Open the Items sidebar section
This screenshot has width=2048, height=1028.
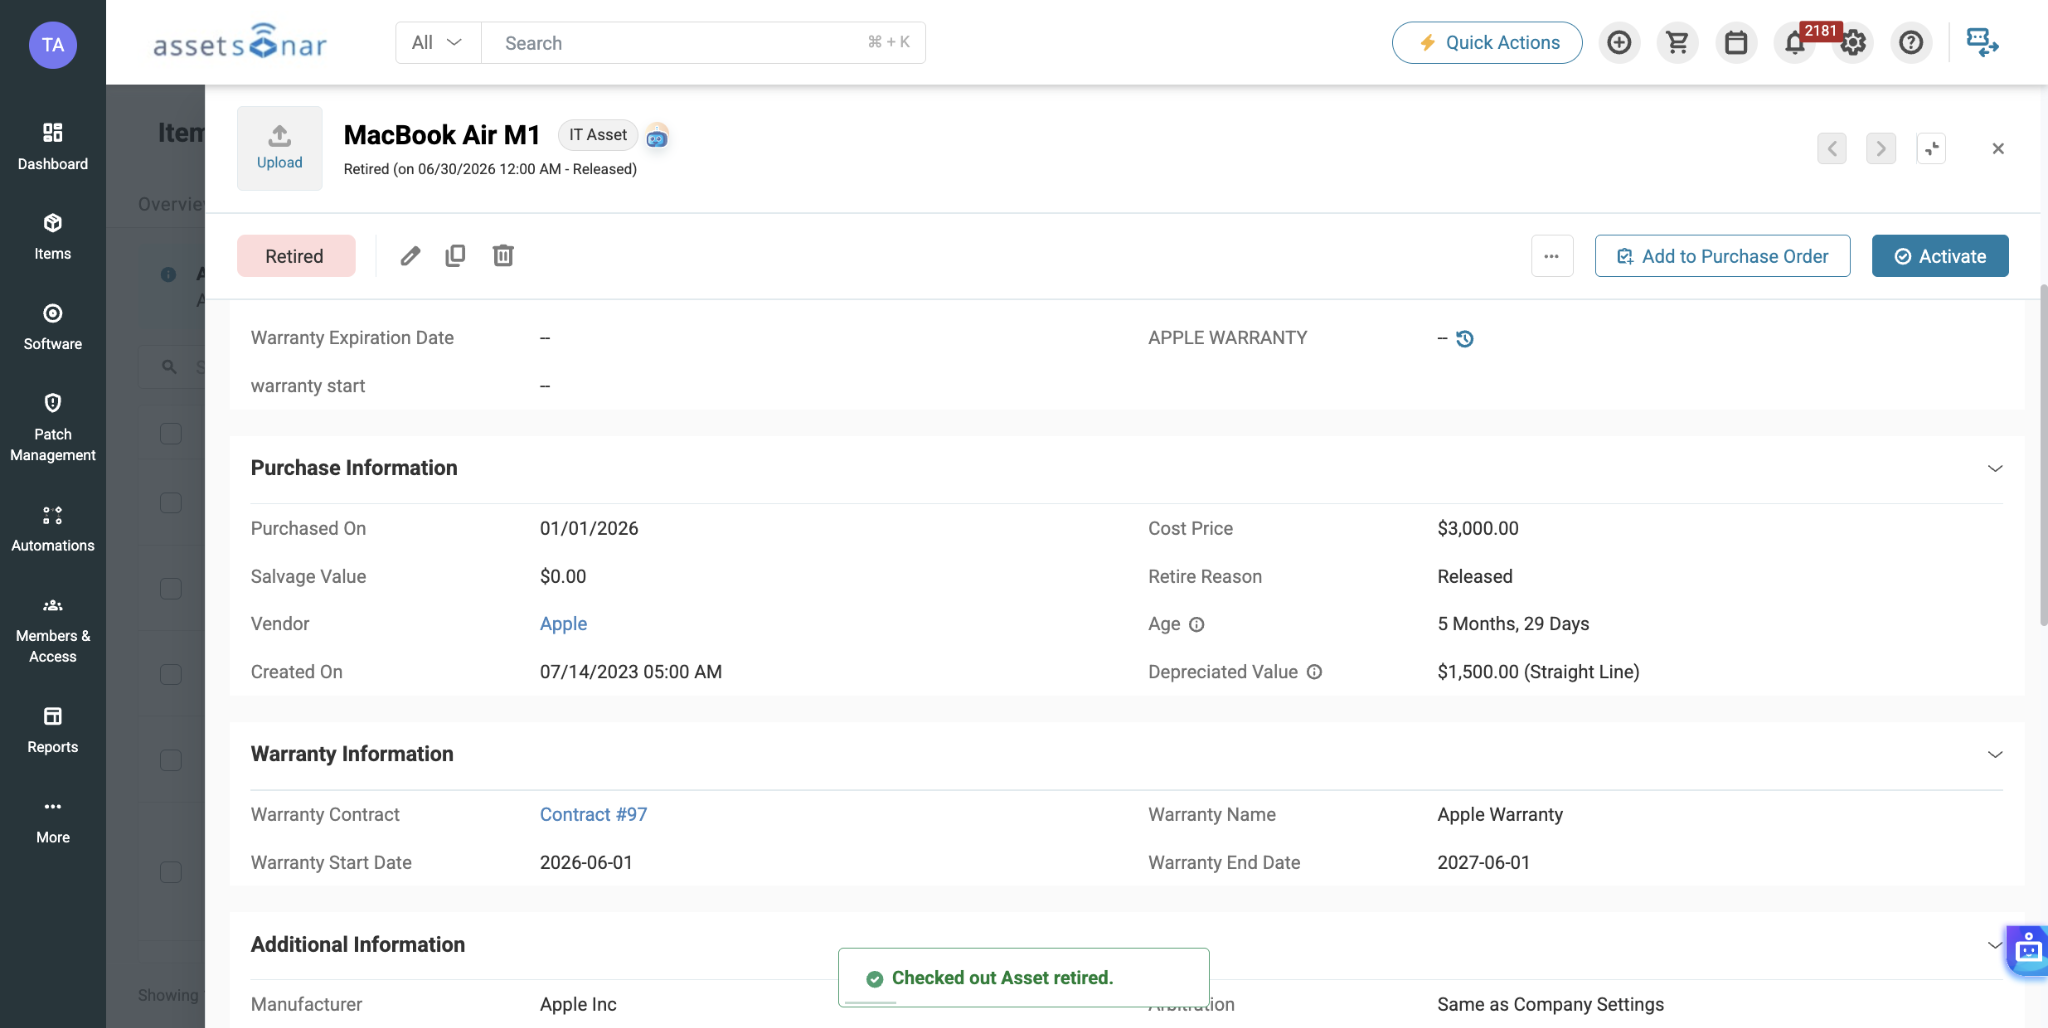click(53, 237)
